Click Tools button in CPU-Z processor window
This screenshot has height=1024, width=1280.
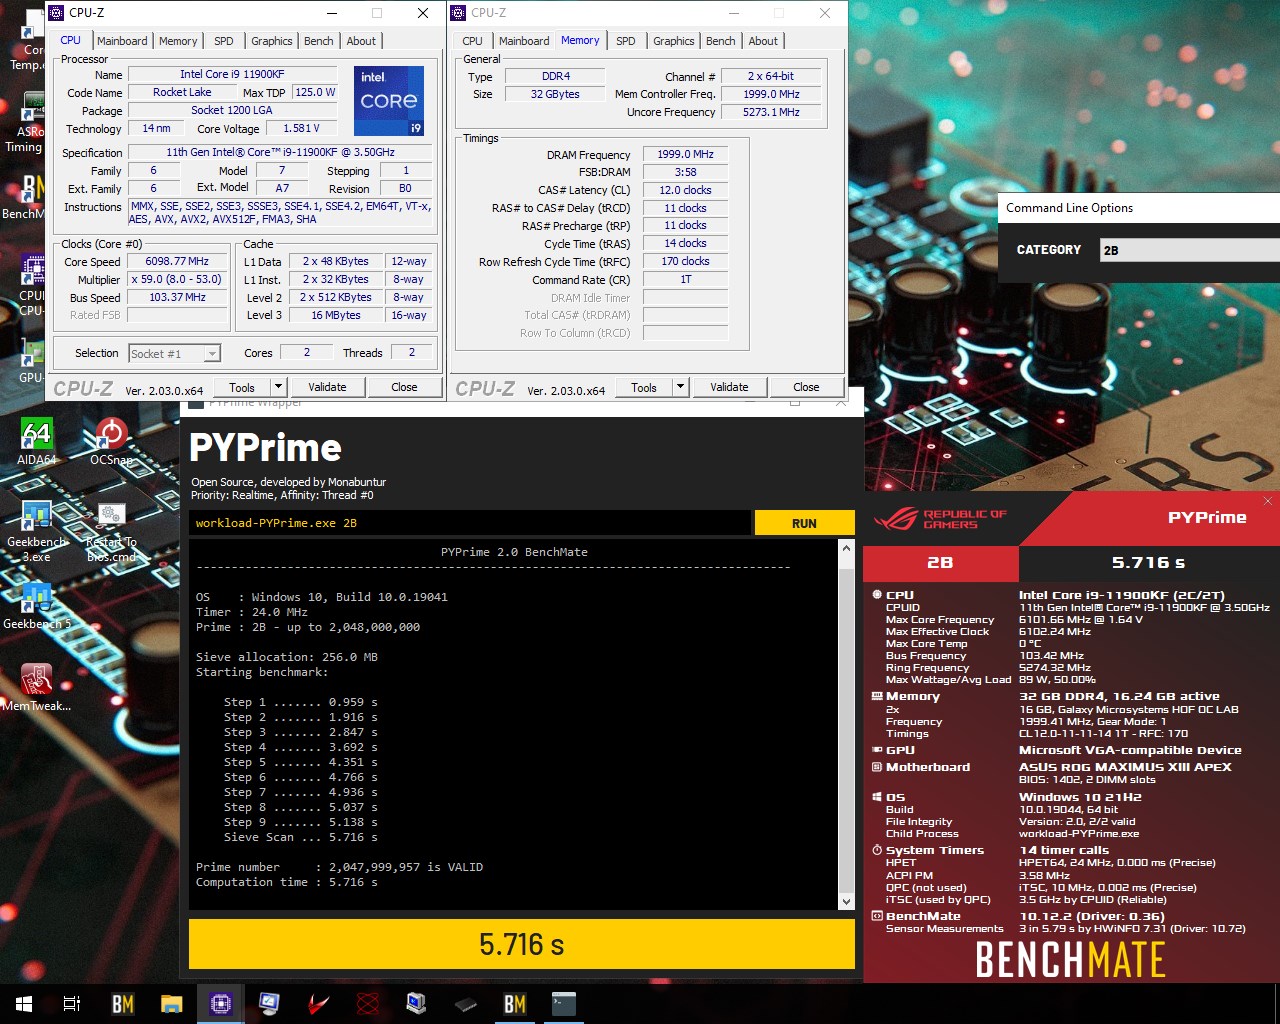[x=242, y=387]
